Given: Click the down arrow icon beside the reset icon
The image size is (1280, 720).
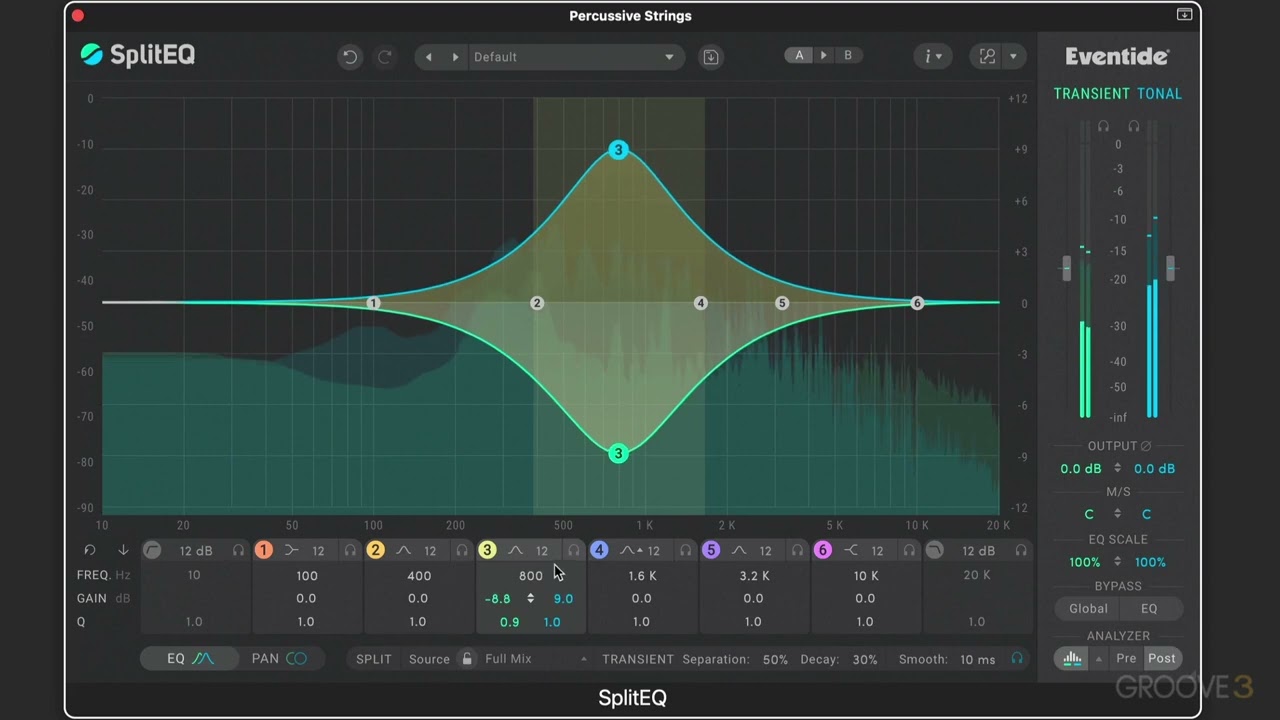Looking at the screenshot, I should [123, 550].
